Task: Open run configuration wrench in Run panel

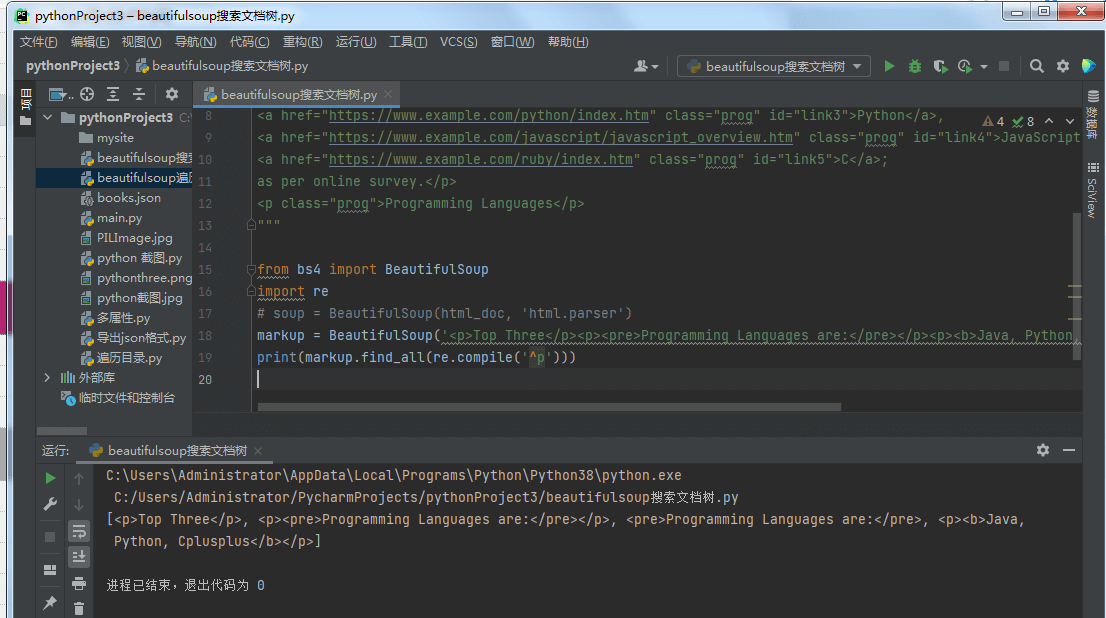Action: (50, 504)
